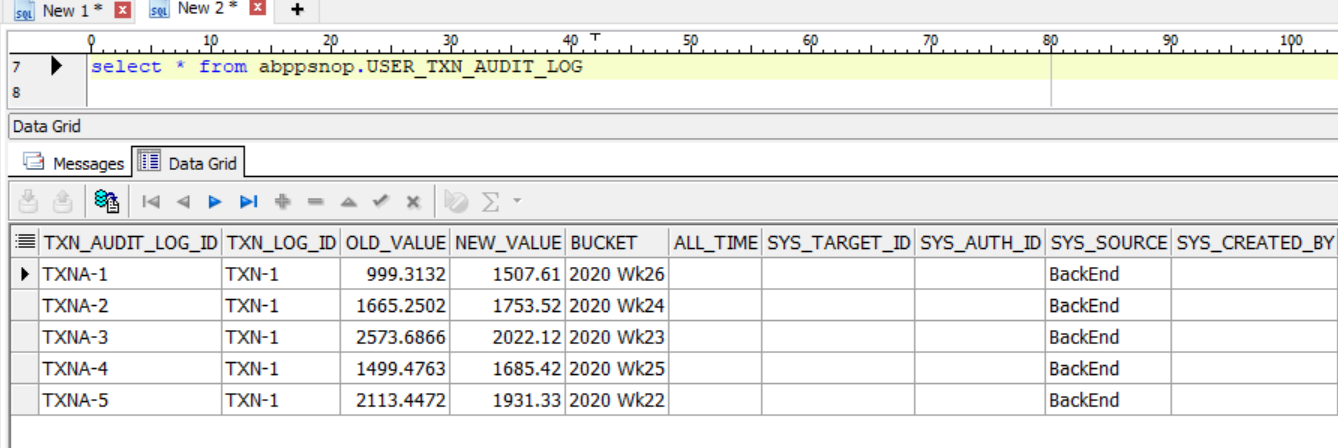Screen dimensions: 1338x448
Task: Click the fetch all records database icon
Action: [107, 201]
